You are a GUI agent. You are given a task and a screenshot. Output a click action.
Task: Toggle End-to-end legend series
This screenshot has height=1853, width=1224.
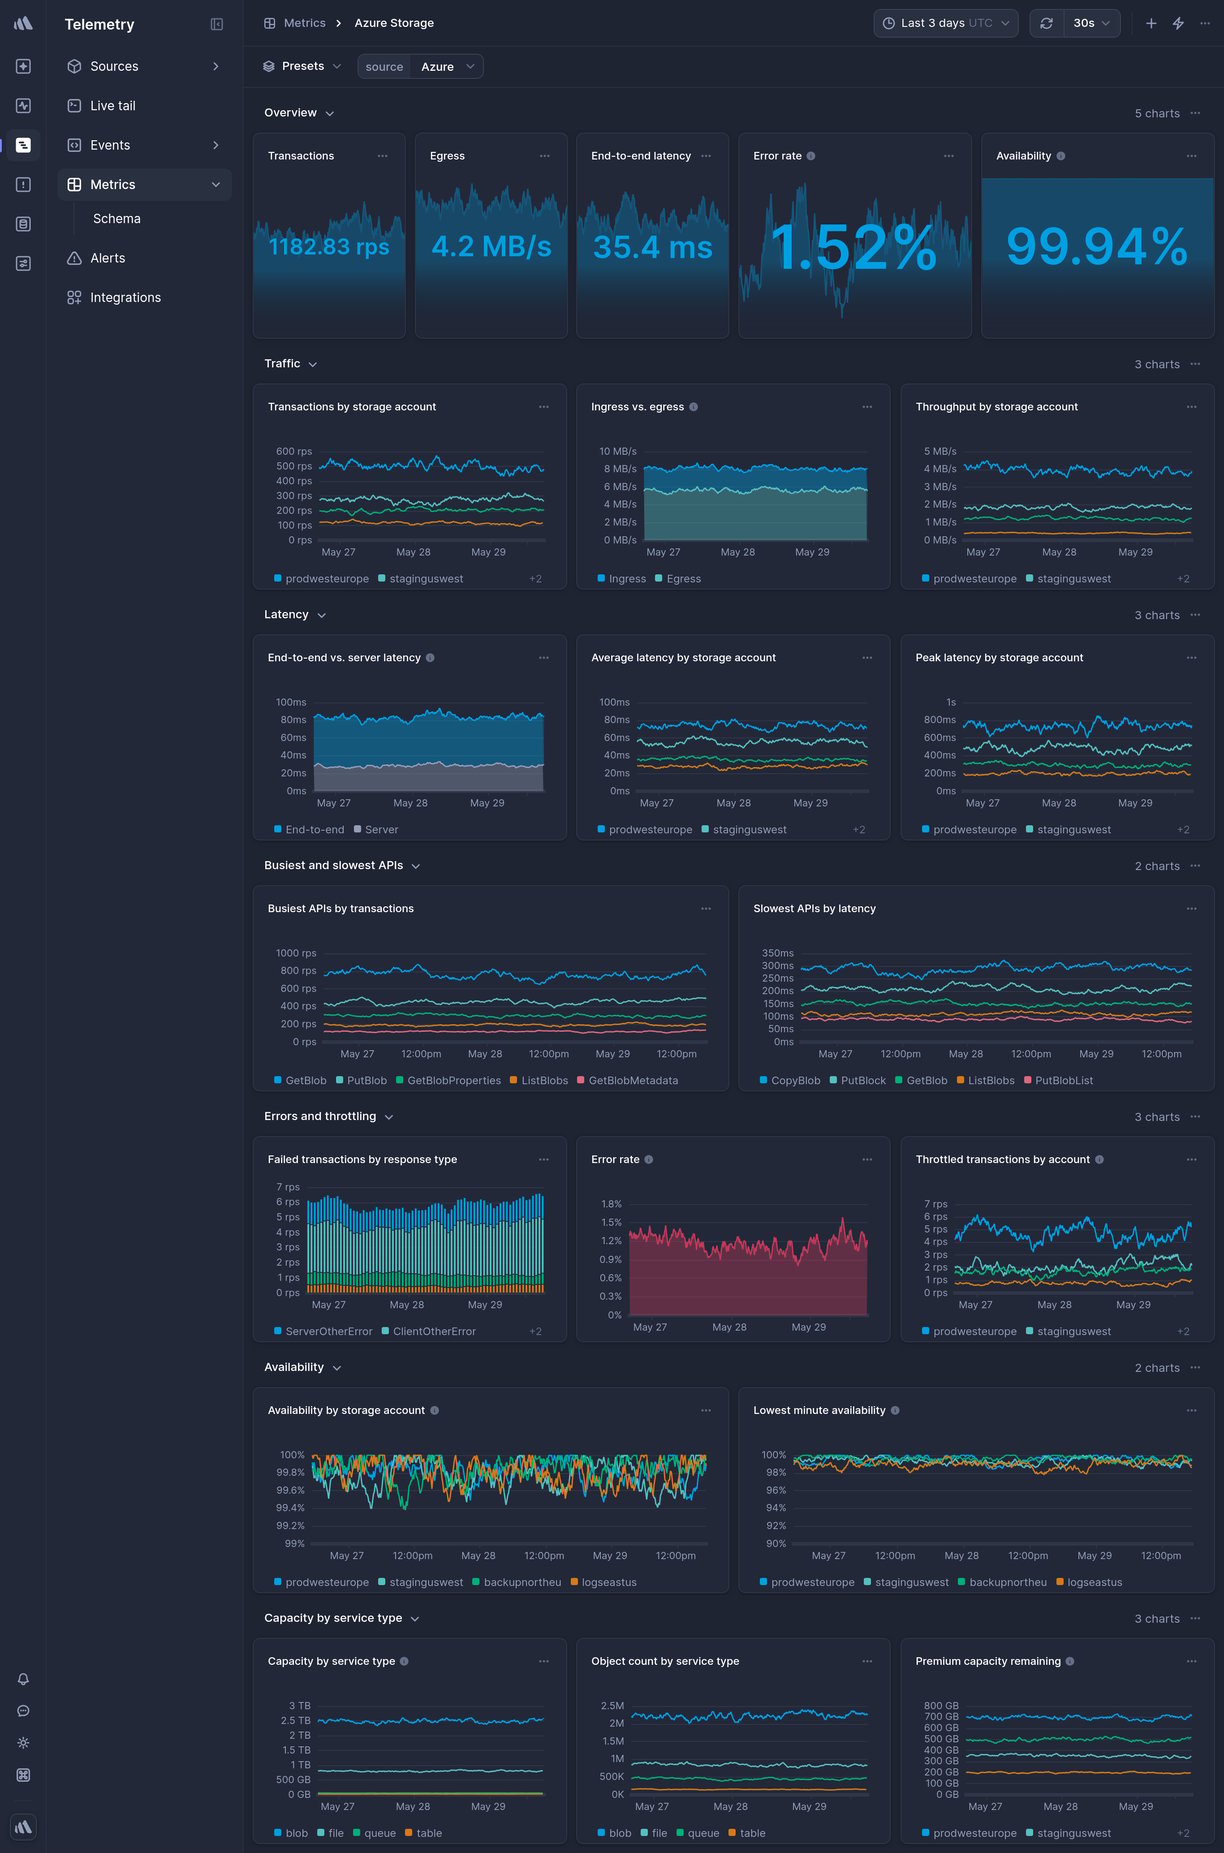(x=309, y=830)
